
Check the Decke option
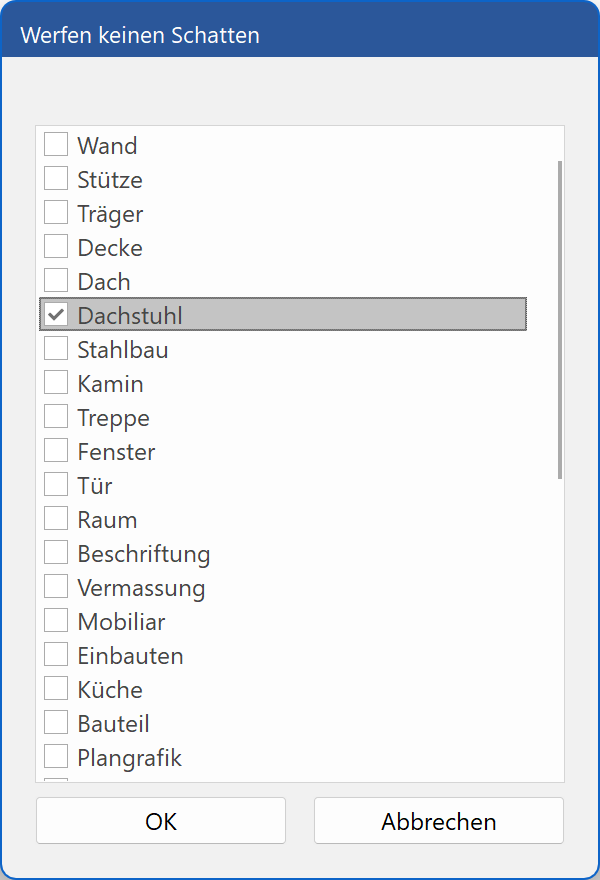click(x=56, y=246)
